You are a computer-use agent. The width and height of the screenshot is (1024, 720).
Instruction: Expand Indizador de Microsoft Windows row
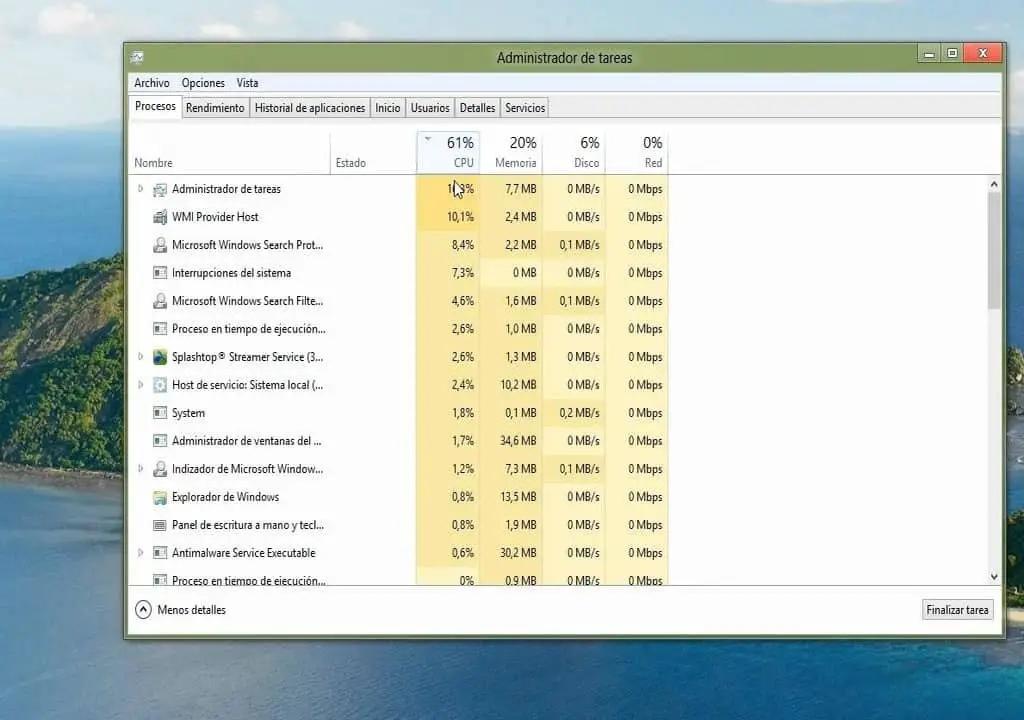point(140,468)
